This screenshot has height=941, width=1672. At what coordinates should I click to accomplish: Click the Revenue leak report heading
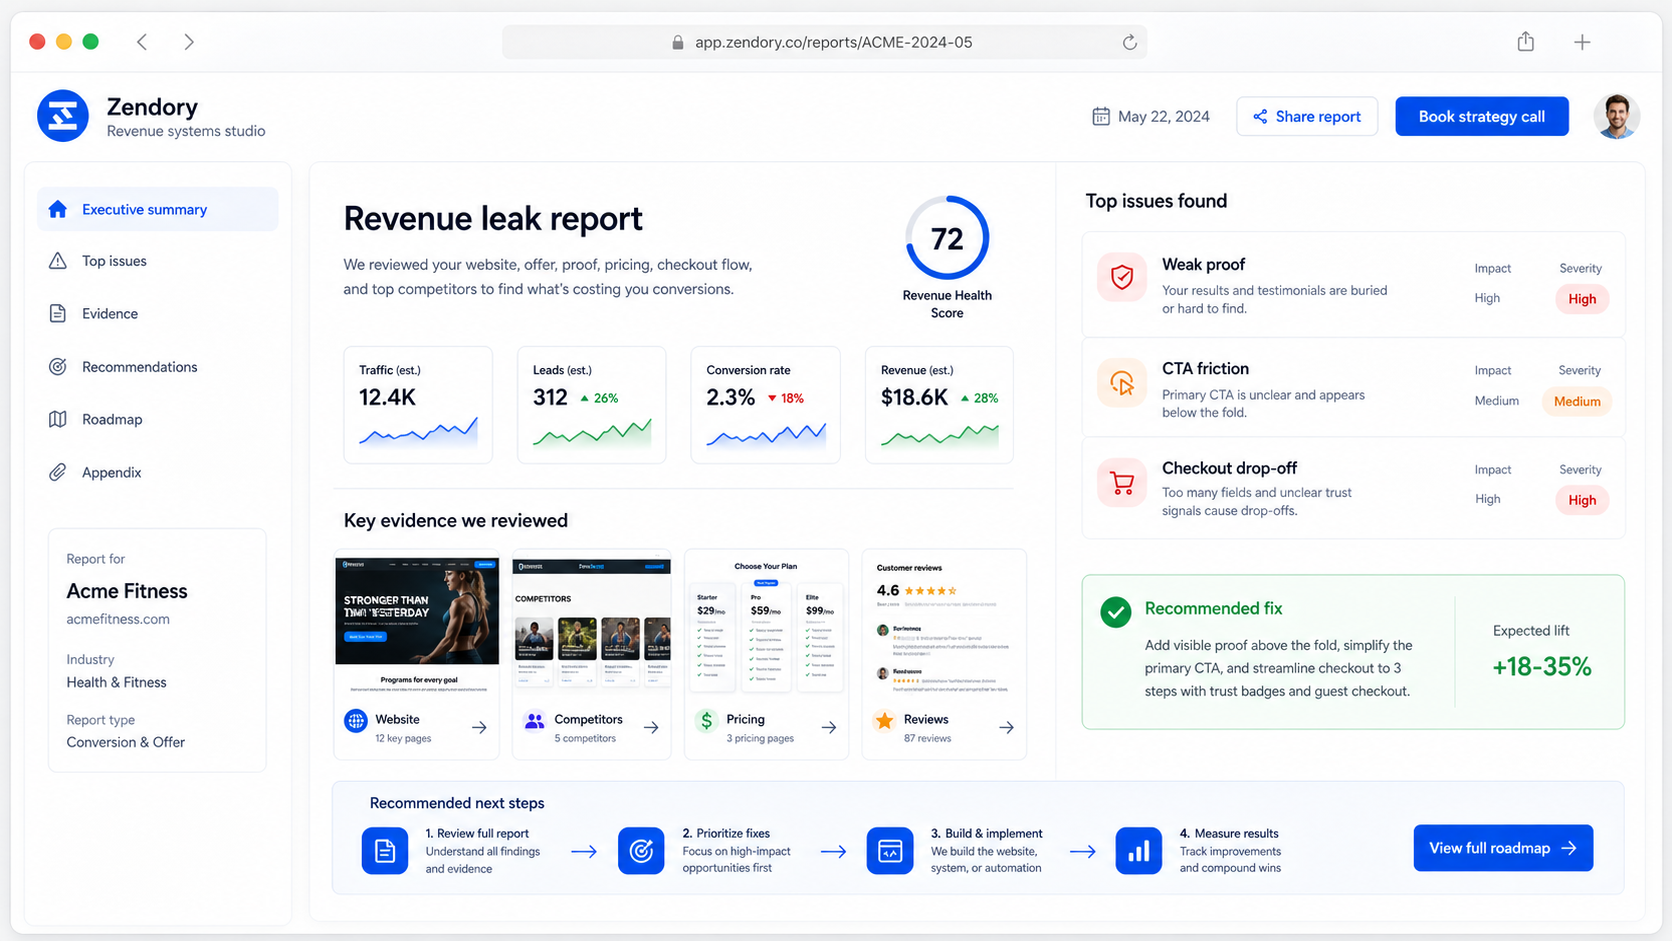(493, 219)
